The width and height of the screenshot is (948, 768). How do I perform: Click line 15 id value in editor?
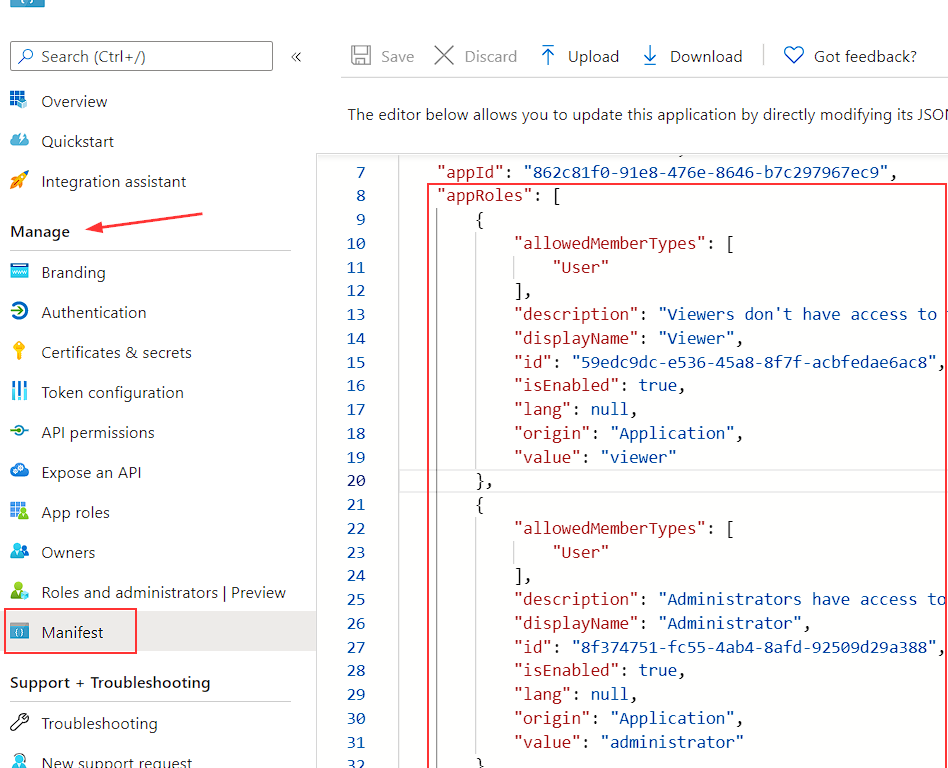click(755, 362)
